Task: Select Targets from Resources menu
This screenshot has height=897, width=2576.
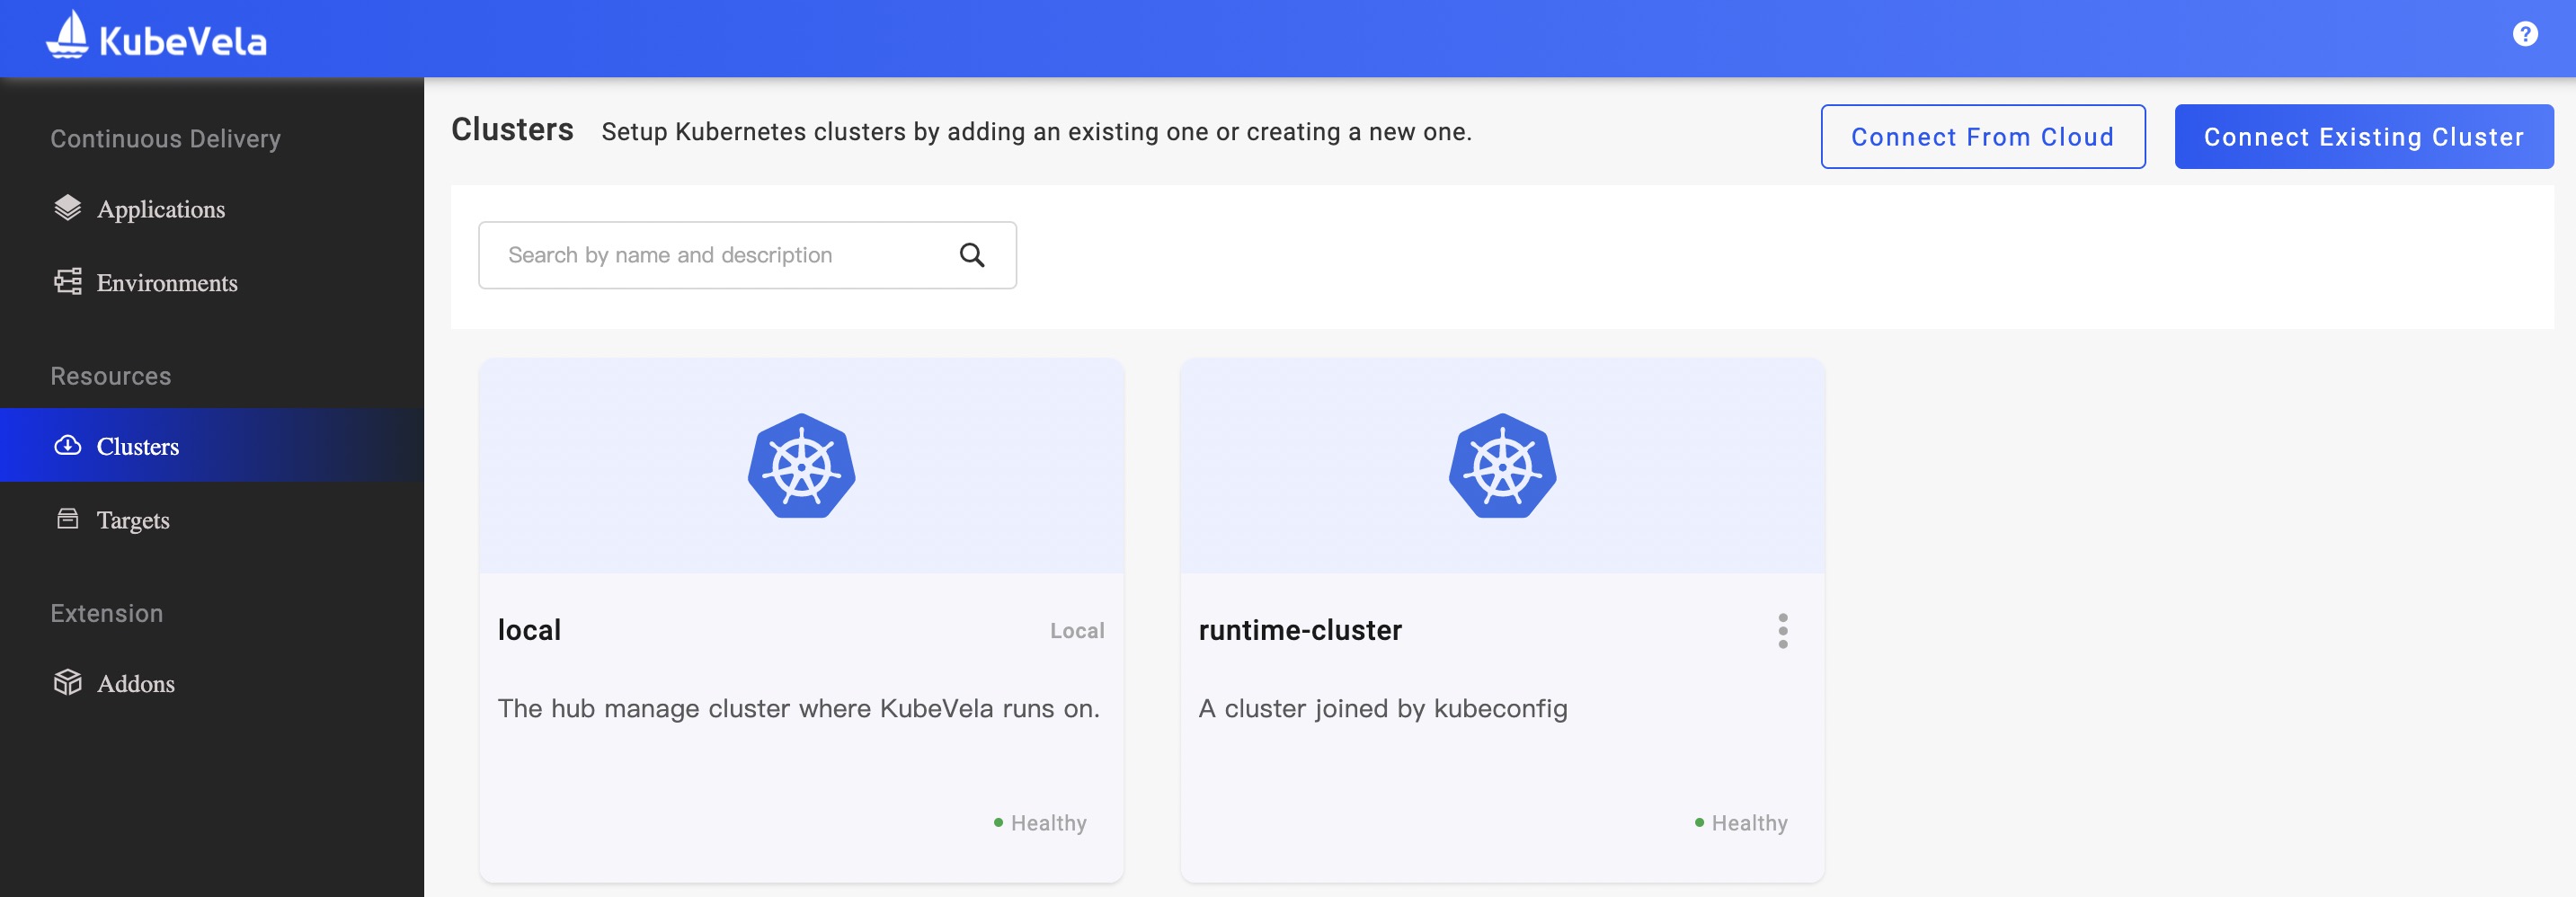Action: click(133, 520)
